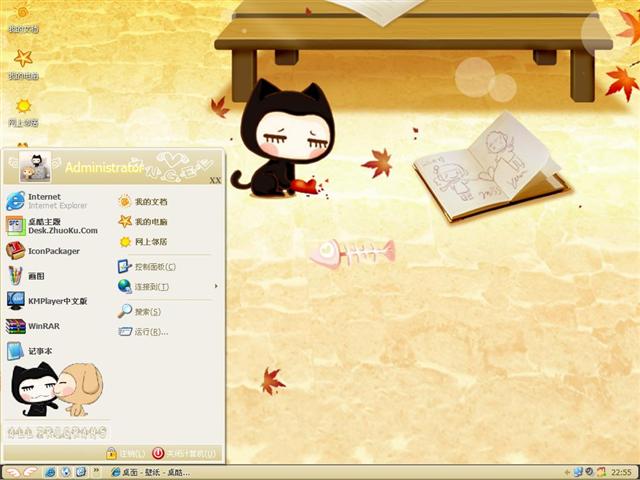Select the sun 网上邻居 desktop icon
This screenshot has height=480, width=640.
(x=23, y=112)
